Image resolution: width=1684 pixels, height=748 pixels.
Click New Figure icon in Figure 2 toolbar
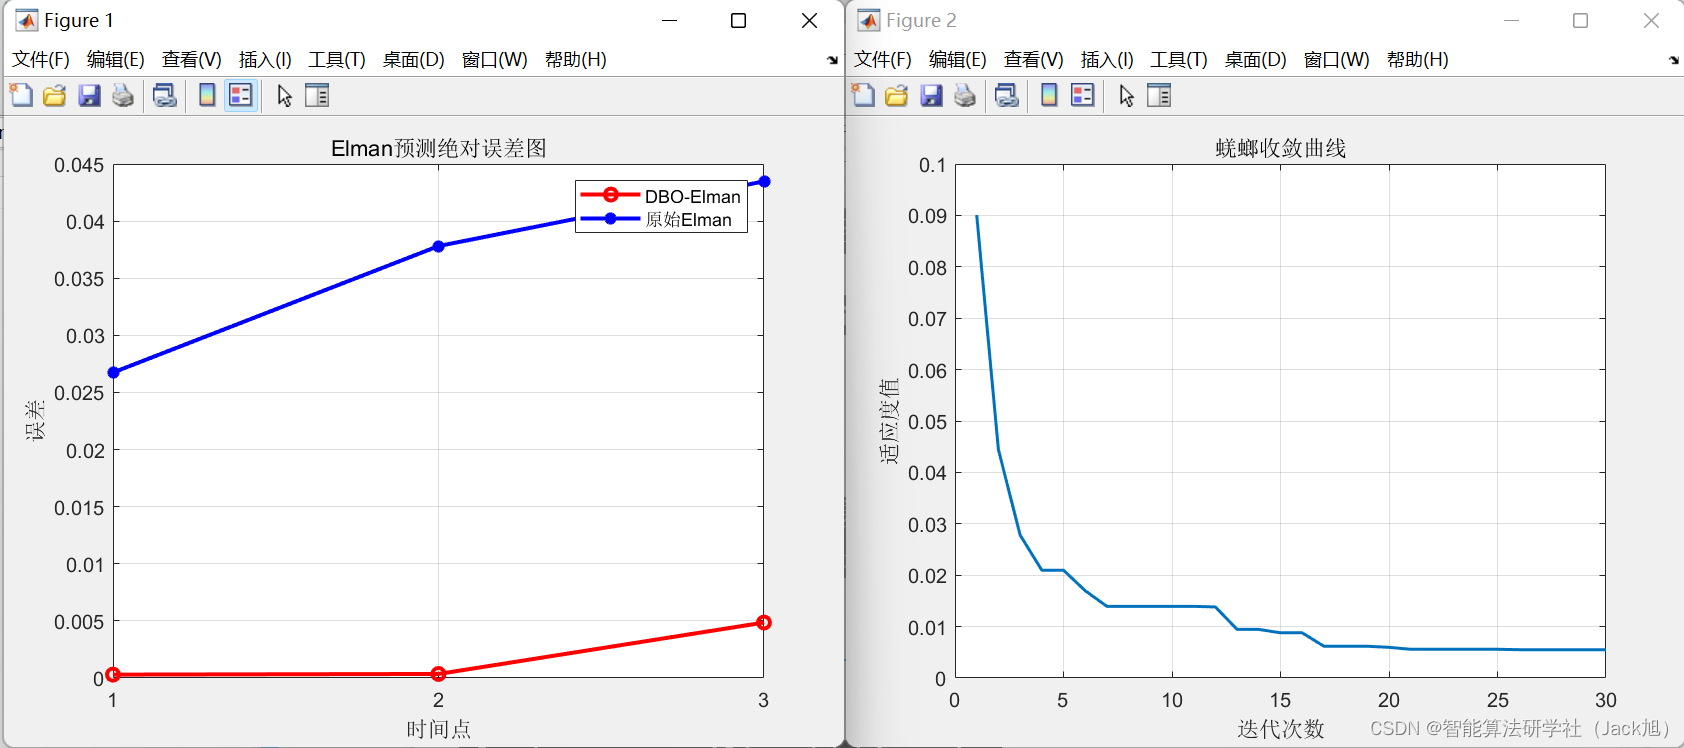[863, 96]
